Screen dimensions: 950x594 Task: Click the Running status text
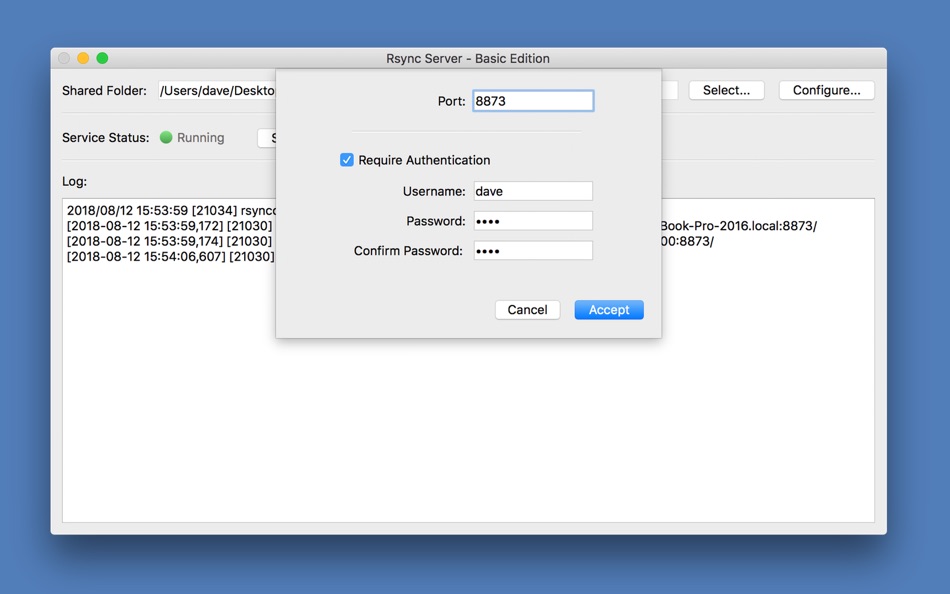point(201,138)
